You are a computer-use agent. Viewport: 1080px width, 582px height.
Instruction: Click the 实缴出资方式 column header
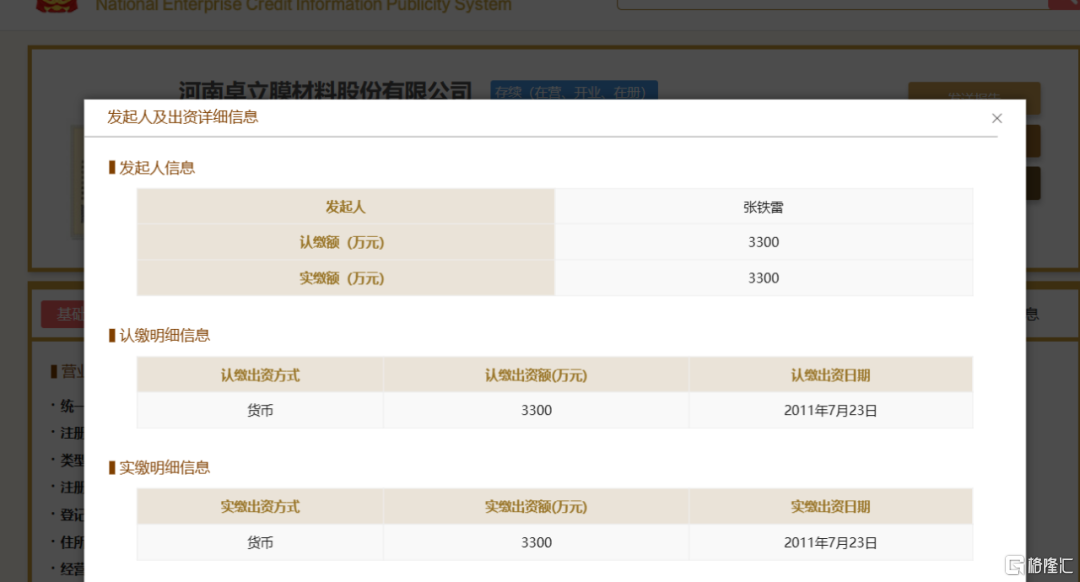260,507
